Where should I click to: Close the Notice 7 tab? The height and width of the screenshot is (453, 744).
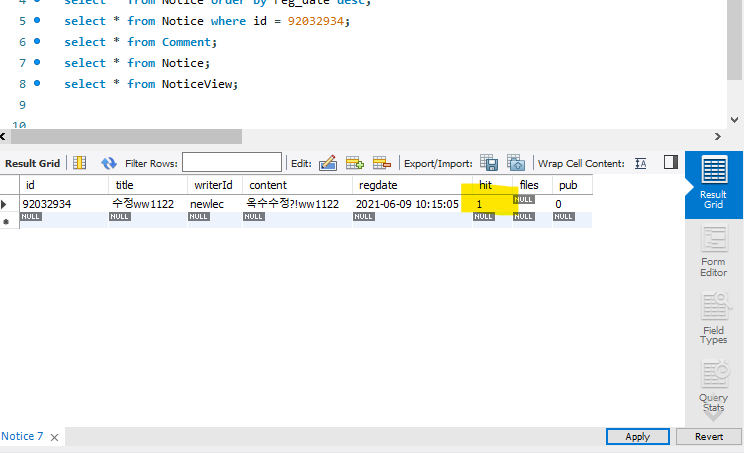click(x=55, y=437)
